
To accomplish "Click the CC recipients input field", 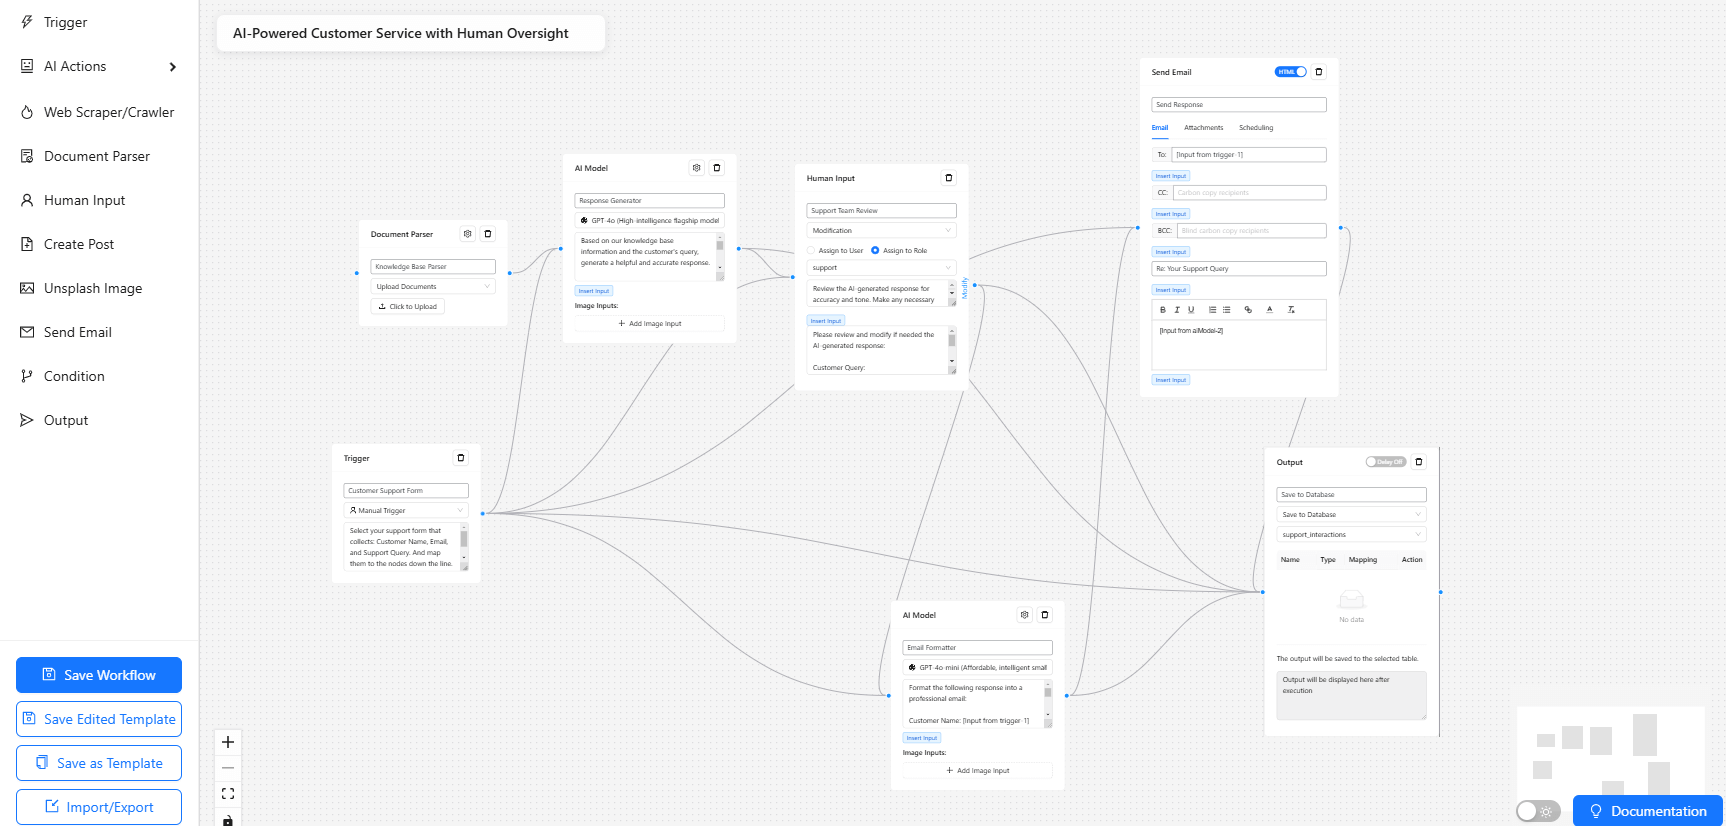I will pyautogui.click(x=1249, y=193).
